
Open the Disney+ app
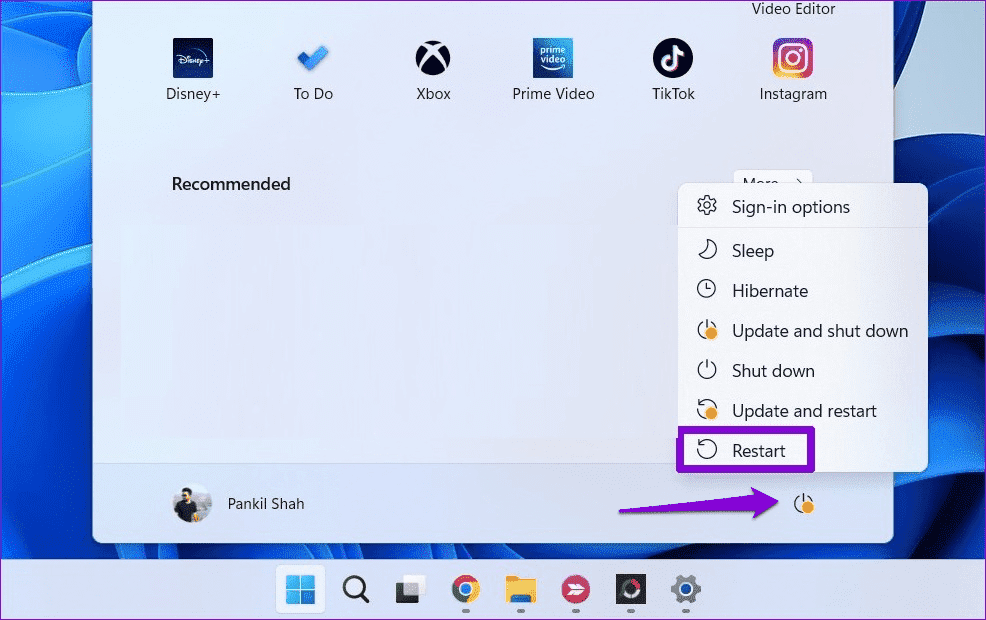[193, 69]
